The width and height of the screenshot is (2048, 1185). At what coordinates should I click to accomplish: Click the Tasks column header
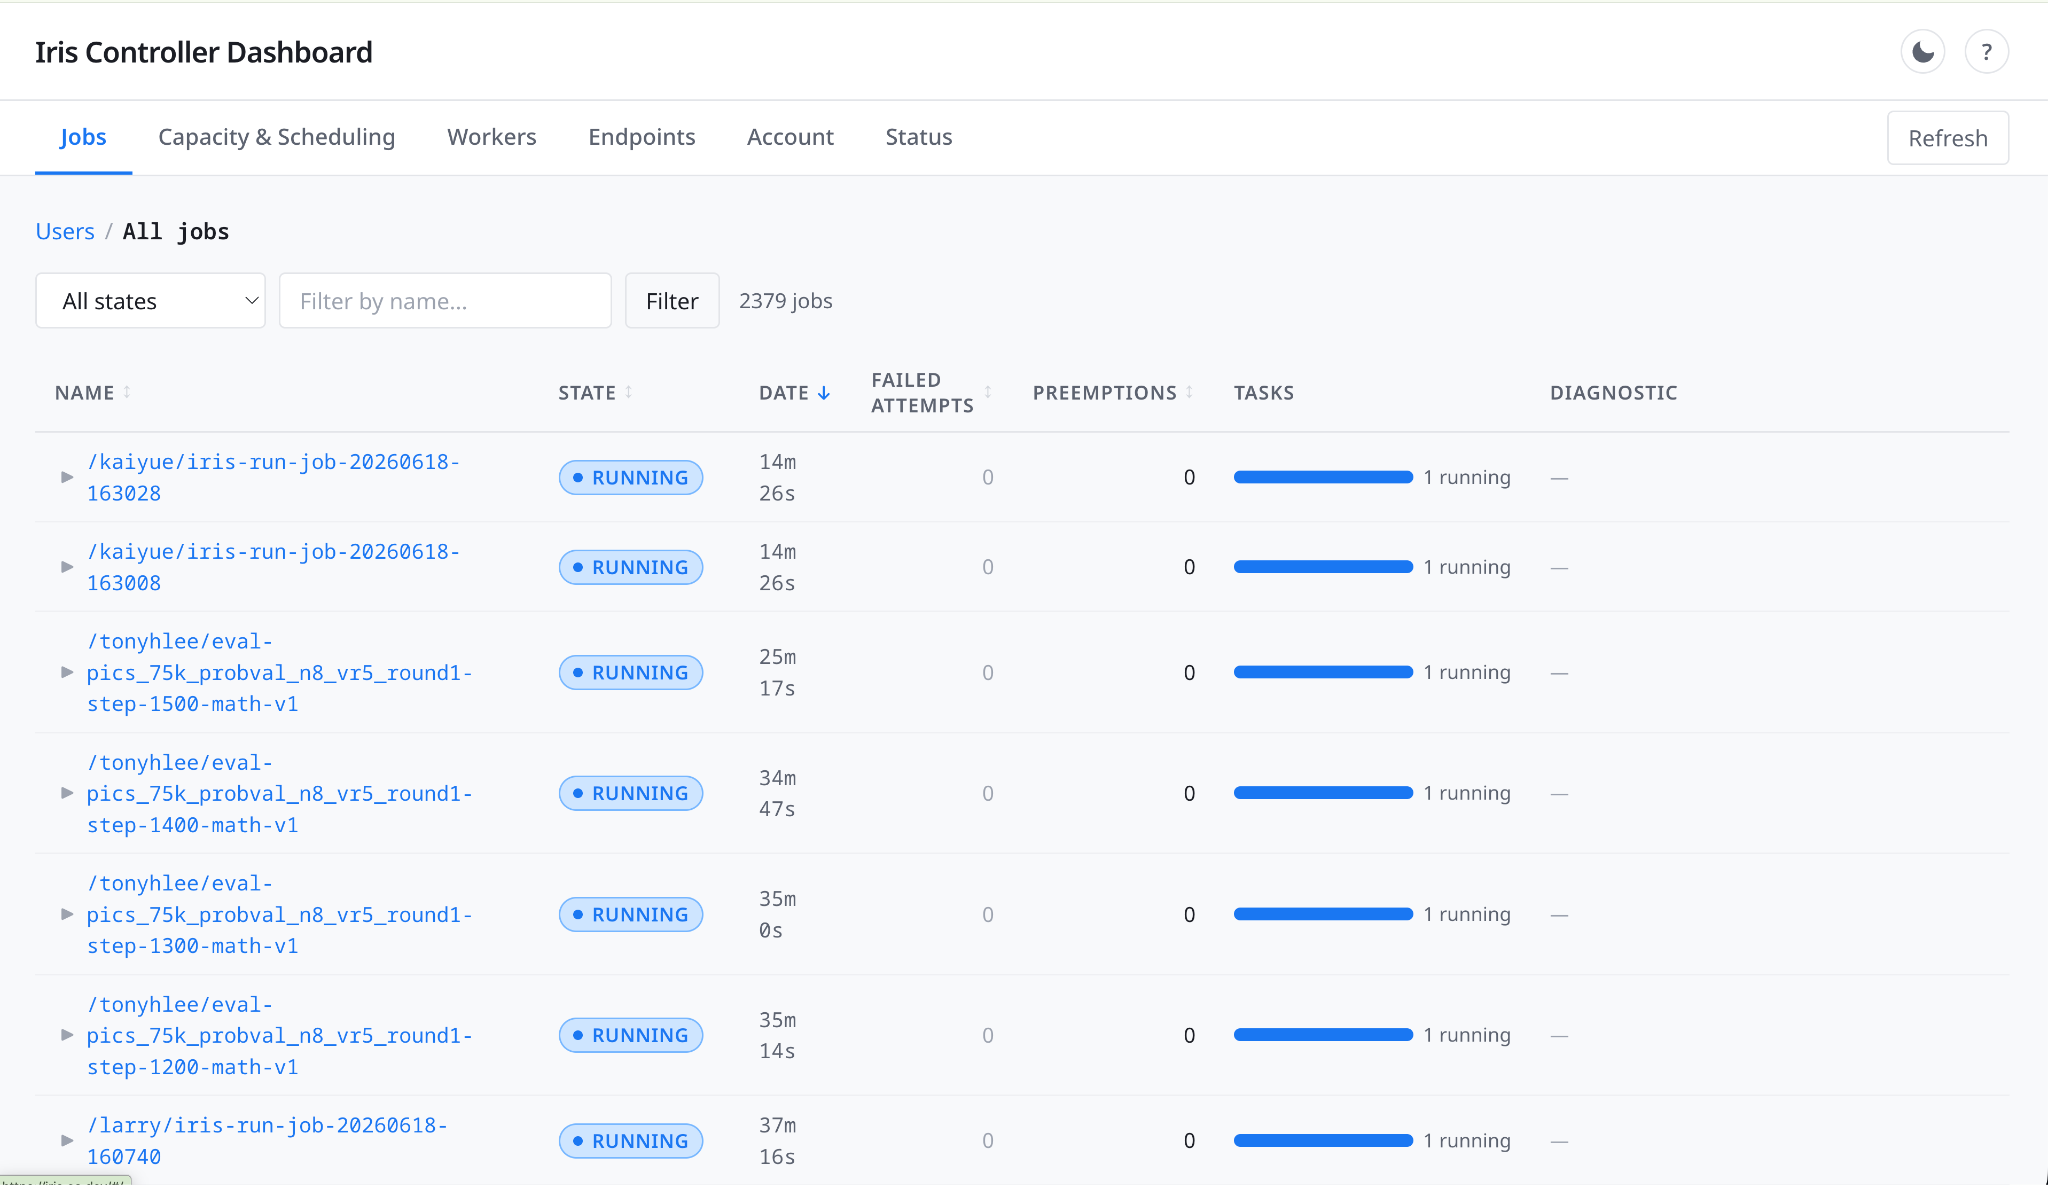(x=1264, y=393)
